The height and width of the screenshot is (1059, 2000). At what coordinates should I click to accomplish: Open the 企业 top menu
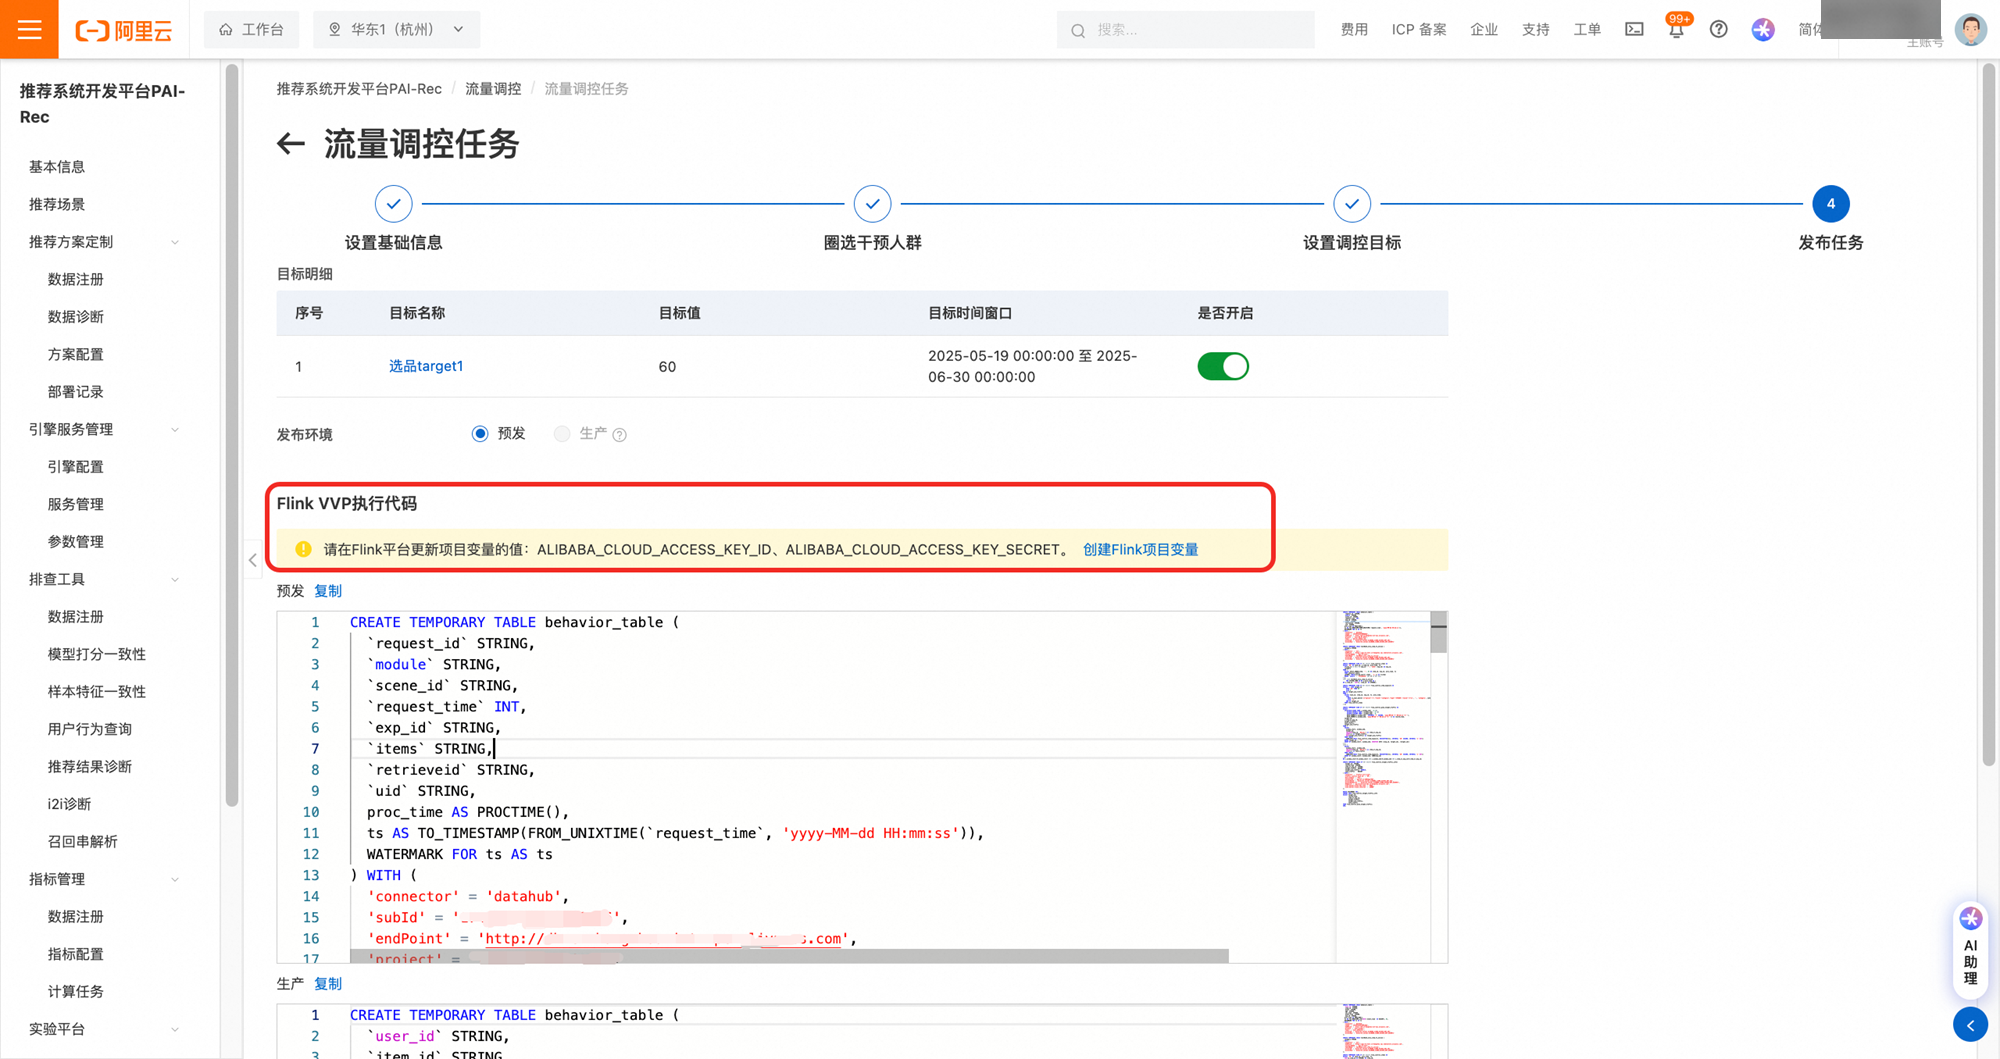(1484, 29)
